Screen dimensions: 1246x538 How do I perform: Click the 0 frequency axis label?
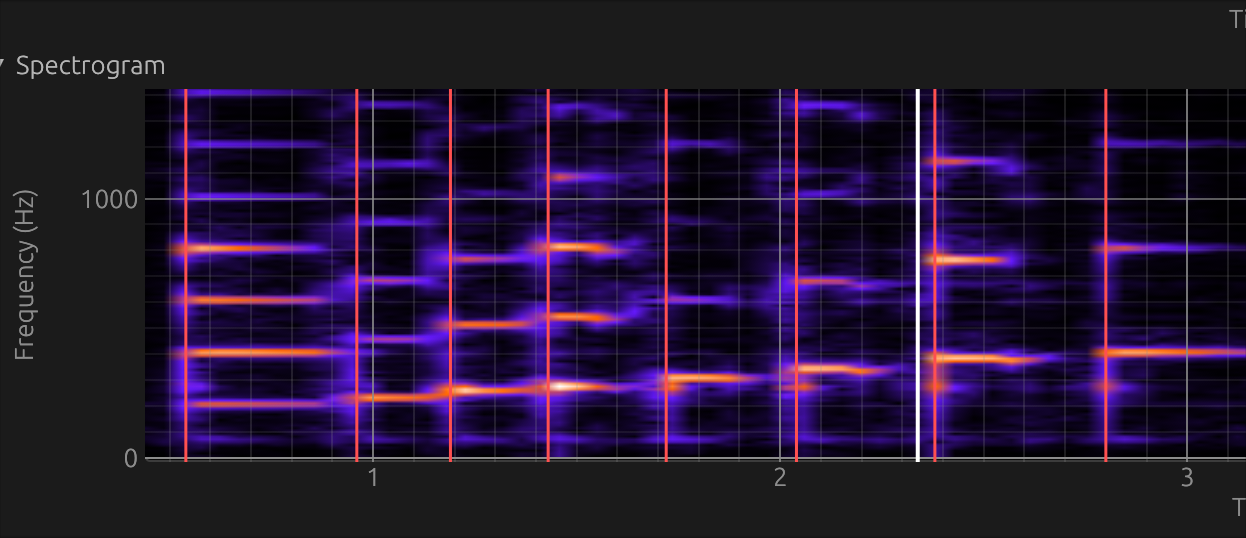coord(130,458)
